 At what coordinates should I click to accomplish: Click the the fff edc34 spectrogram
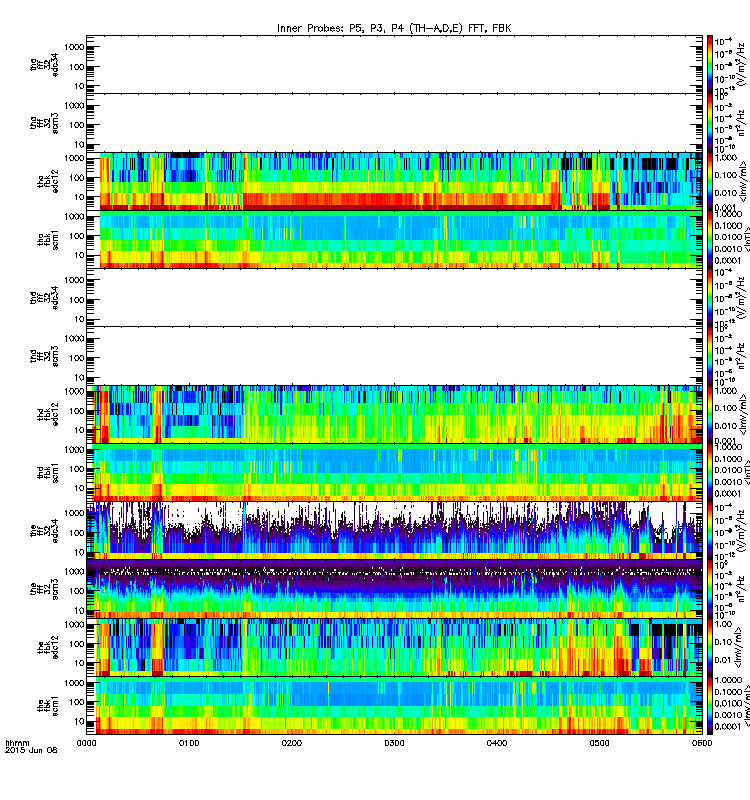(394, 531)
